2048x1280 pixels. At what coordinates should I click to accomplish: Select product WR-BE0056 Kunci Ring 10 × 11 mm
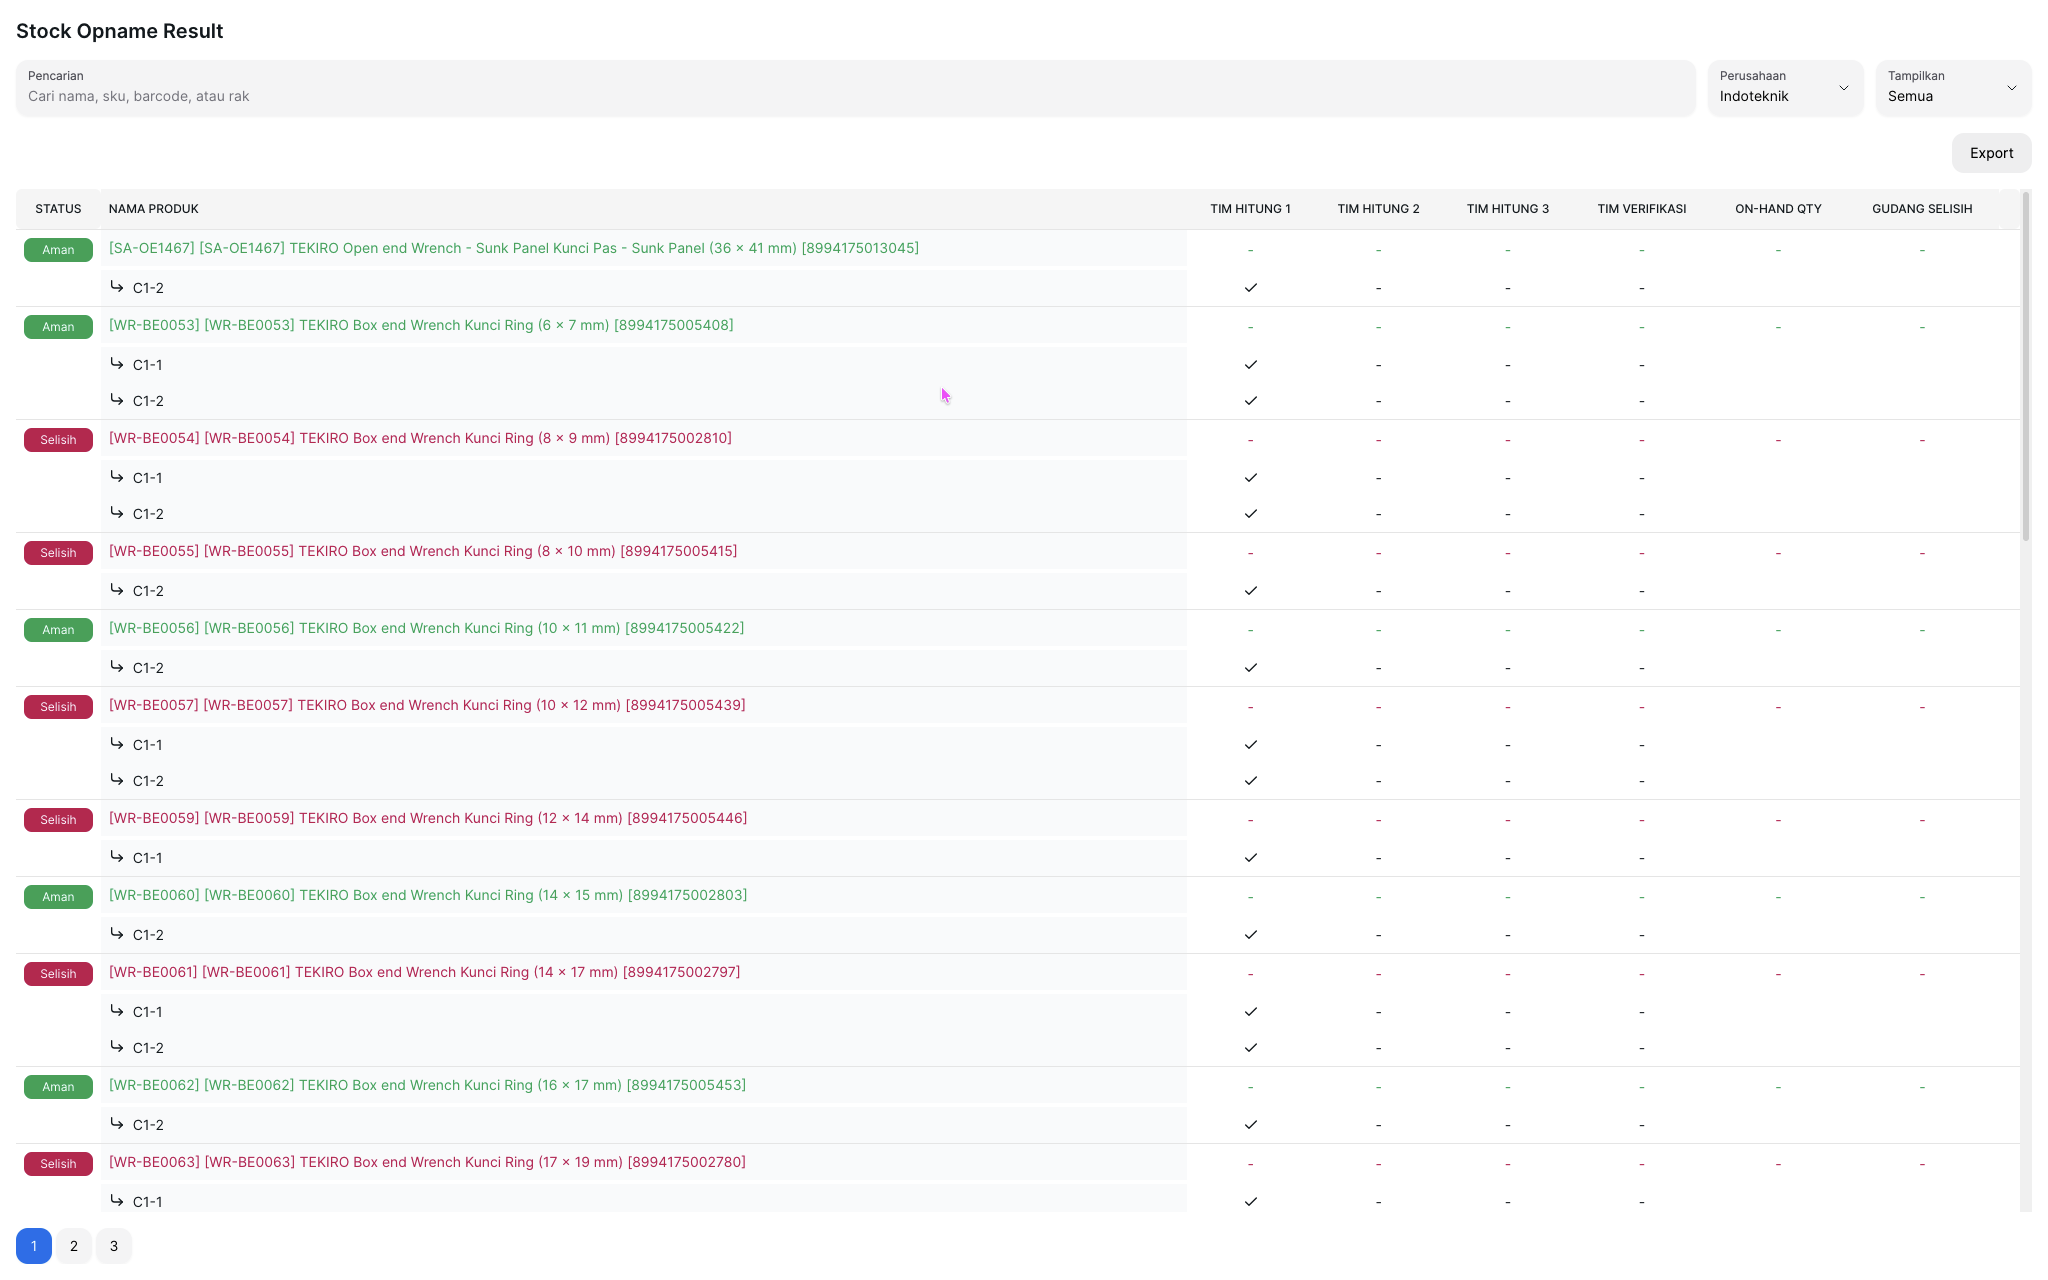coord(426,628)
